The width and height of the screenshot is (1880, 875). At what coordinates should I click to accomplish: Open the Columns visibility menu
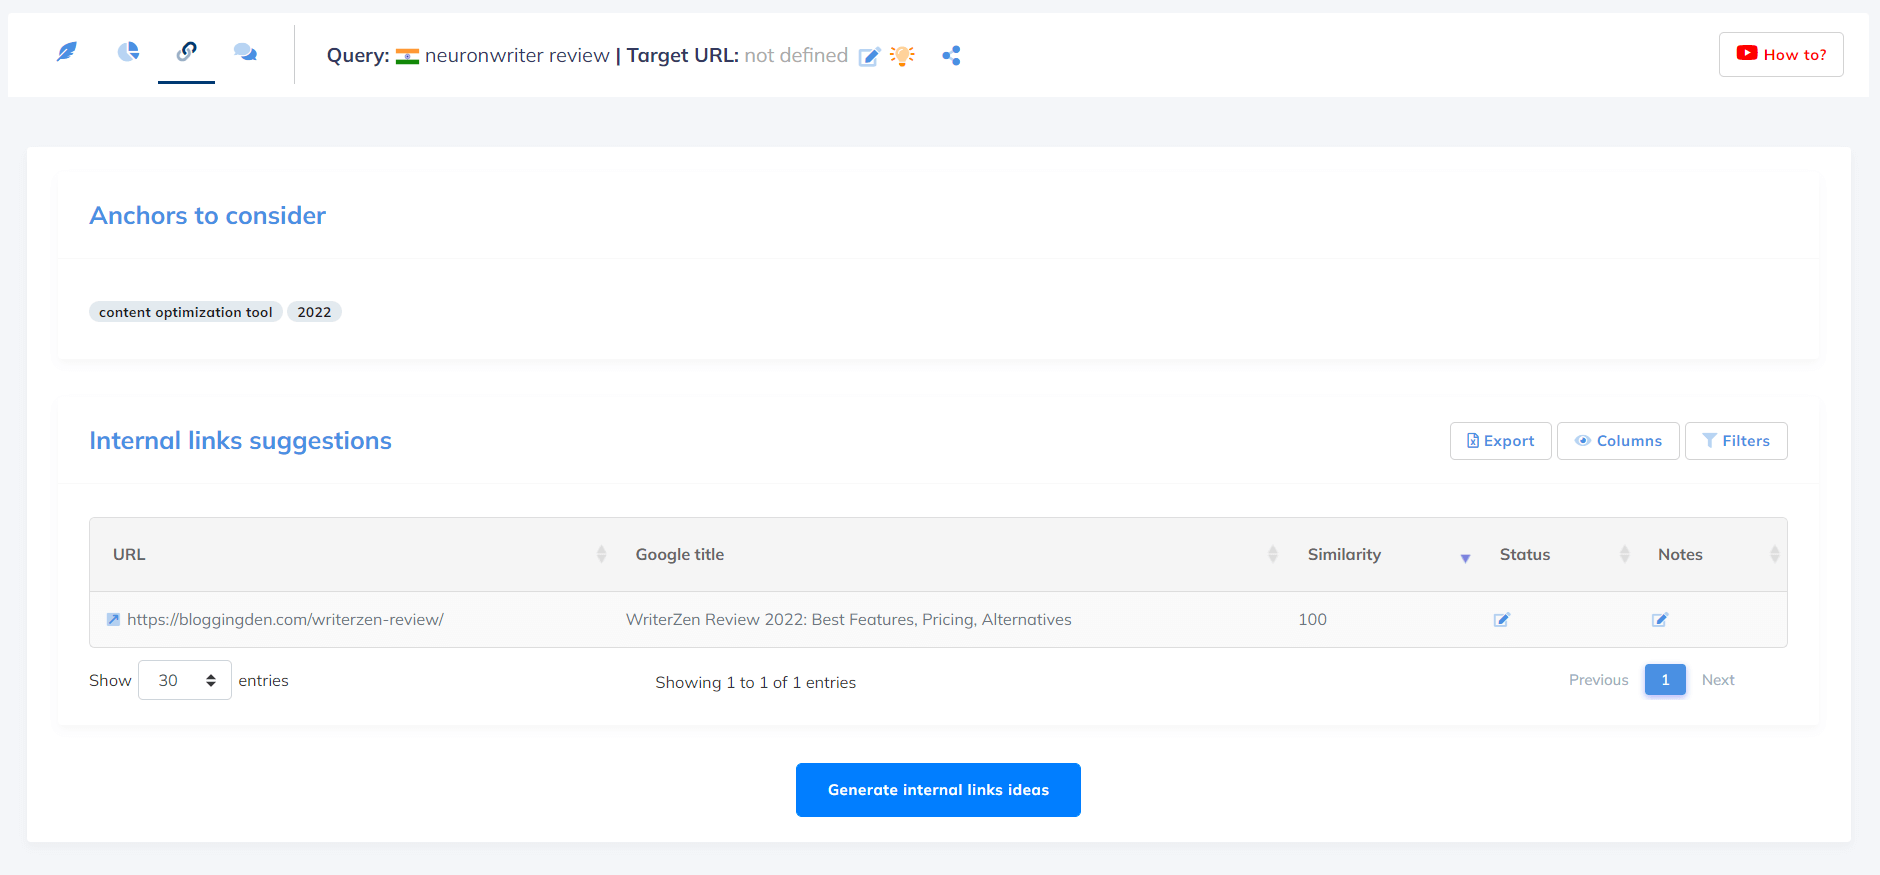(x=1618, y=441)
